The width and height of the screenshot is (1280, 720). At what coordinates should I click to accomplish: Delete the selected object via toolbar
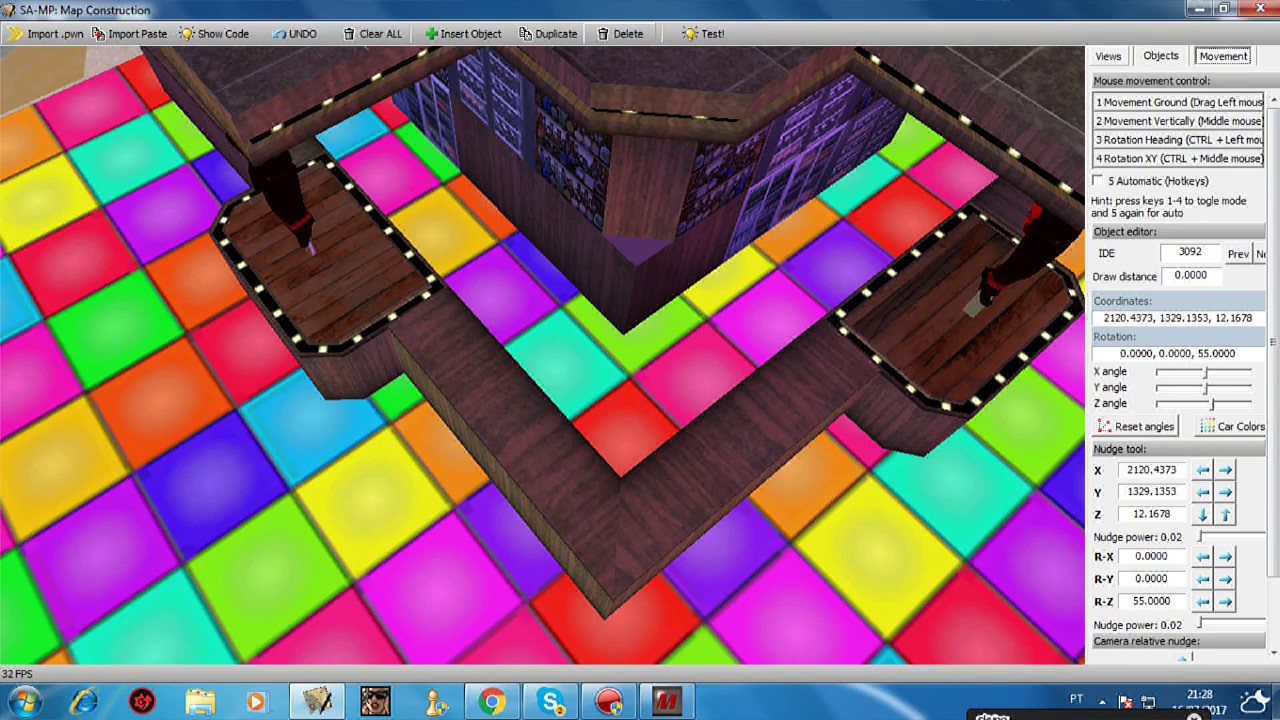coord(620,33)
